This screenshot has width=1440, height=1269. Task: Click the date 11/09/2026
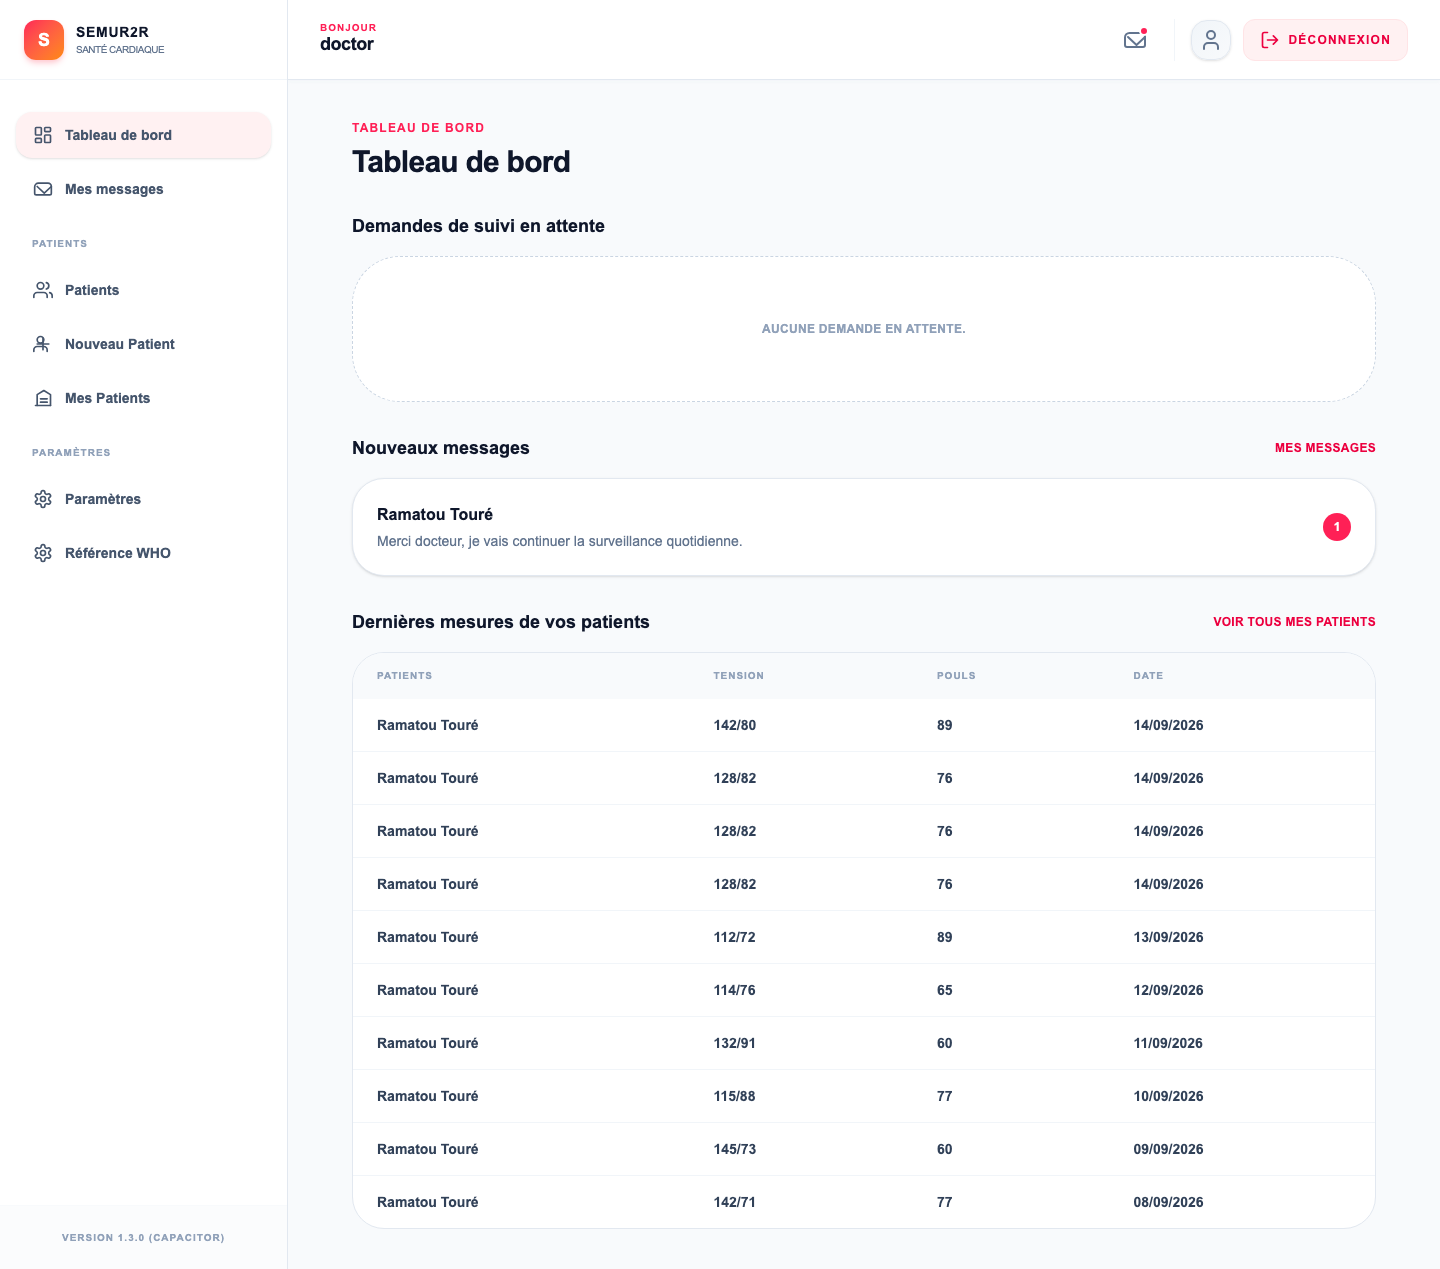[x=1168, y=1043]
